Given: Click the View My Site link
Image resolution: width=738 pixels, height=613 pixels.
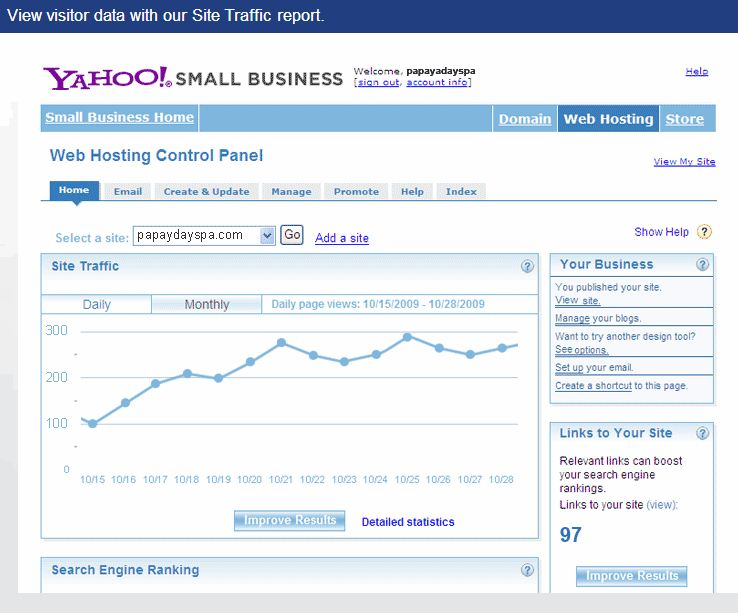Looking at the screenshot, I should click(684, 161).
